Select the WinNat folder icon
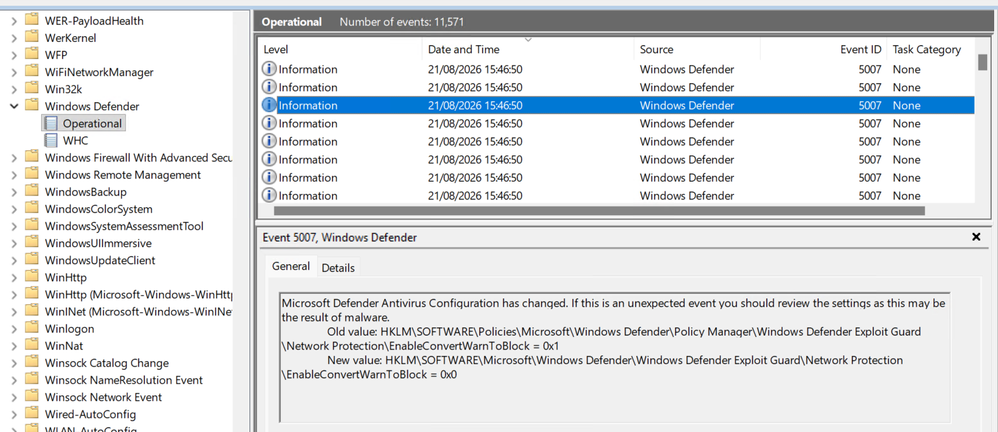Image resolution: width=998 pixels, height=432 pixels. [x=31, y=345]
